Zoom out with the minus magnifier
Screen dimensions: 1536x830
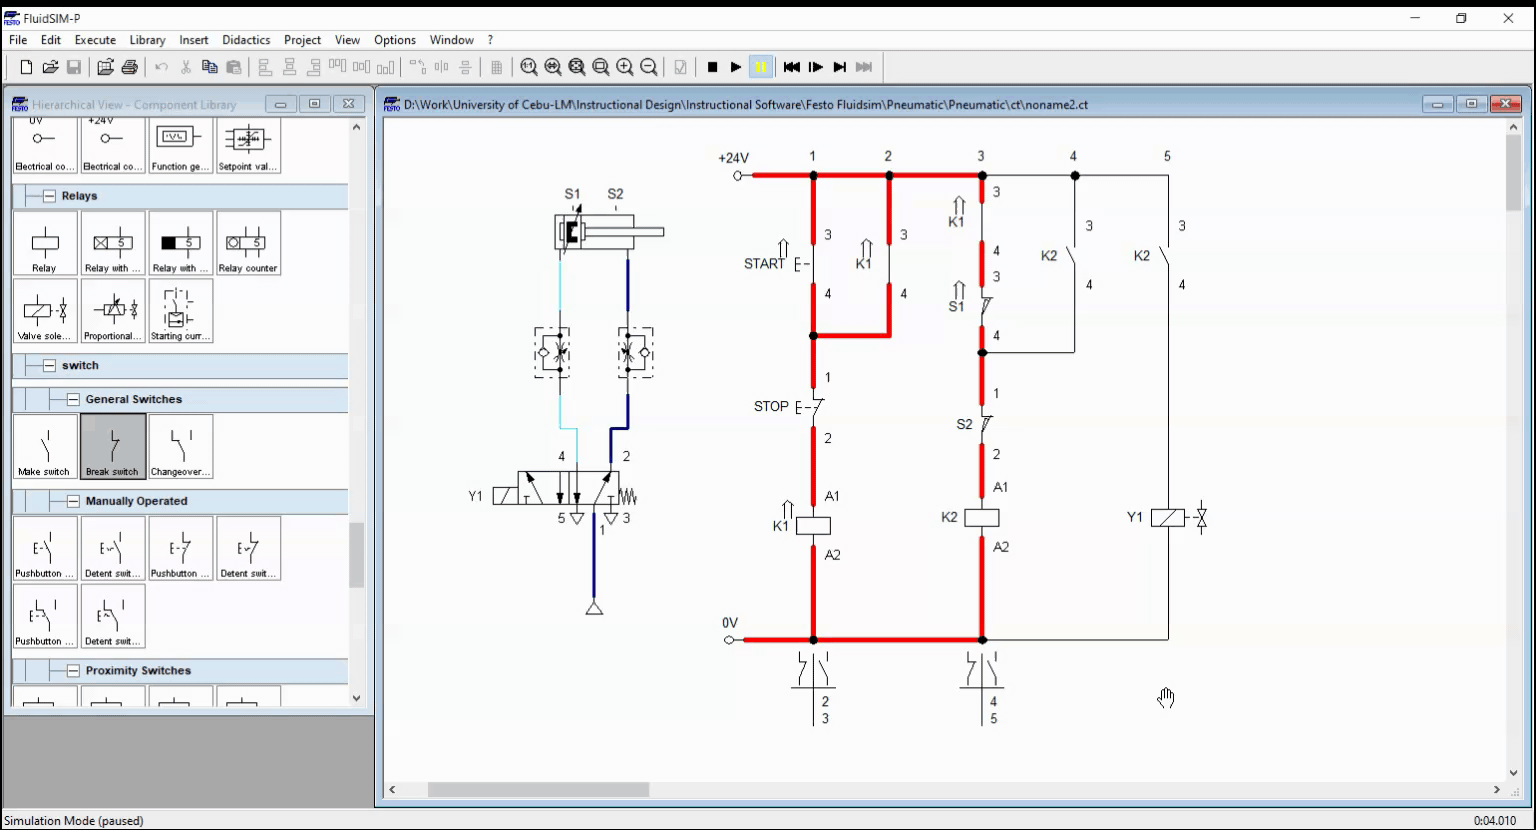649,67
